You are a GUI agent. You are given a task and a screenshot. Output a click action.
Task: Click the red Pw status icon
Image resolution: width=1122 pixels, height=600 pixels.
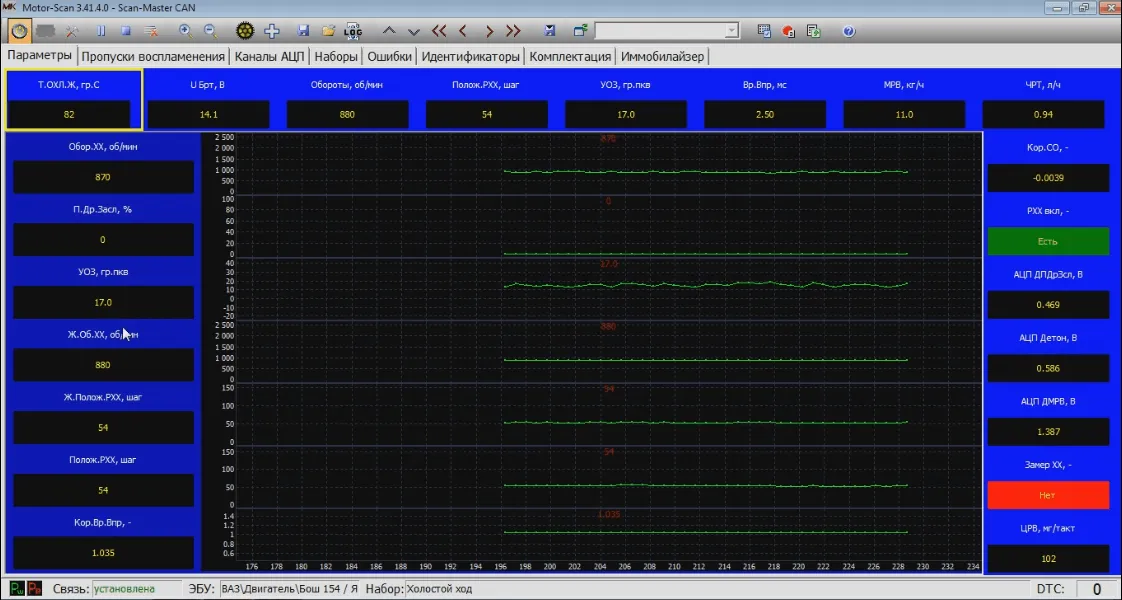click(x=34, y=589)
